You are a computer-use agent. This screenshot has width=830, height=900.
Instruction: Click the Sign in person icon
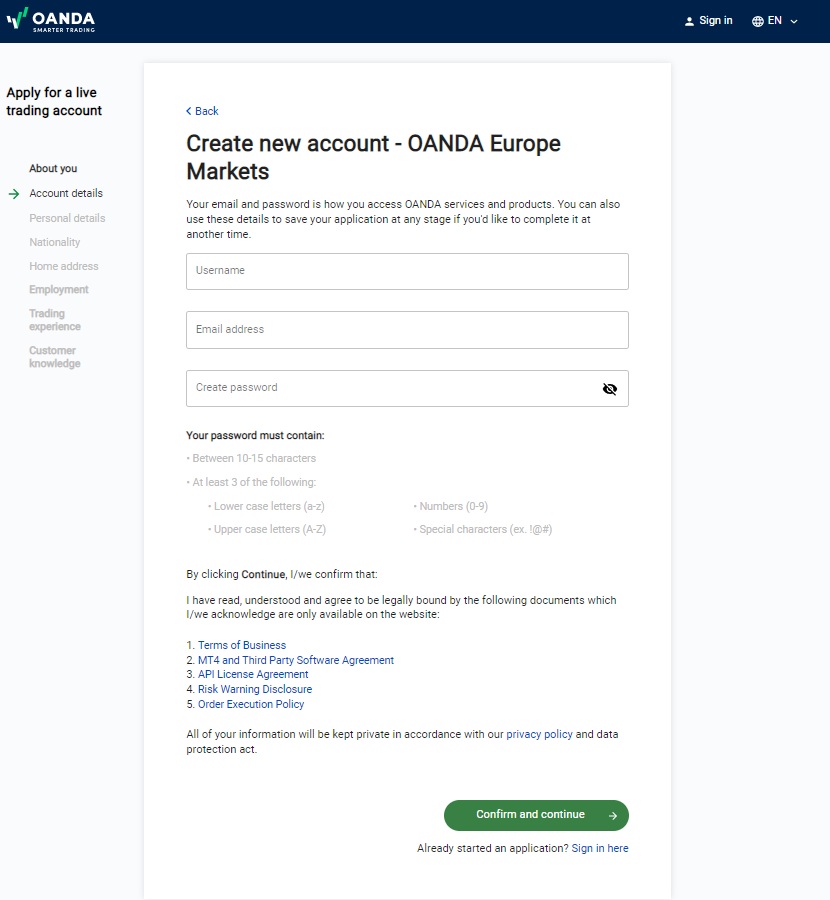coord(689,21)
